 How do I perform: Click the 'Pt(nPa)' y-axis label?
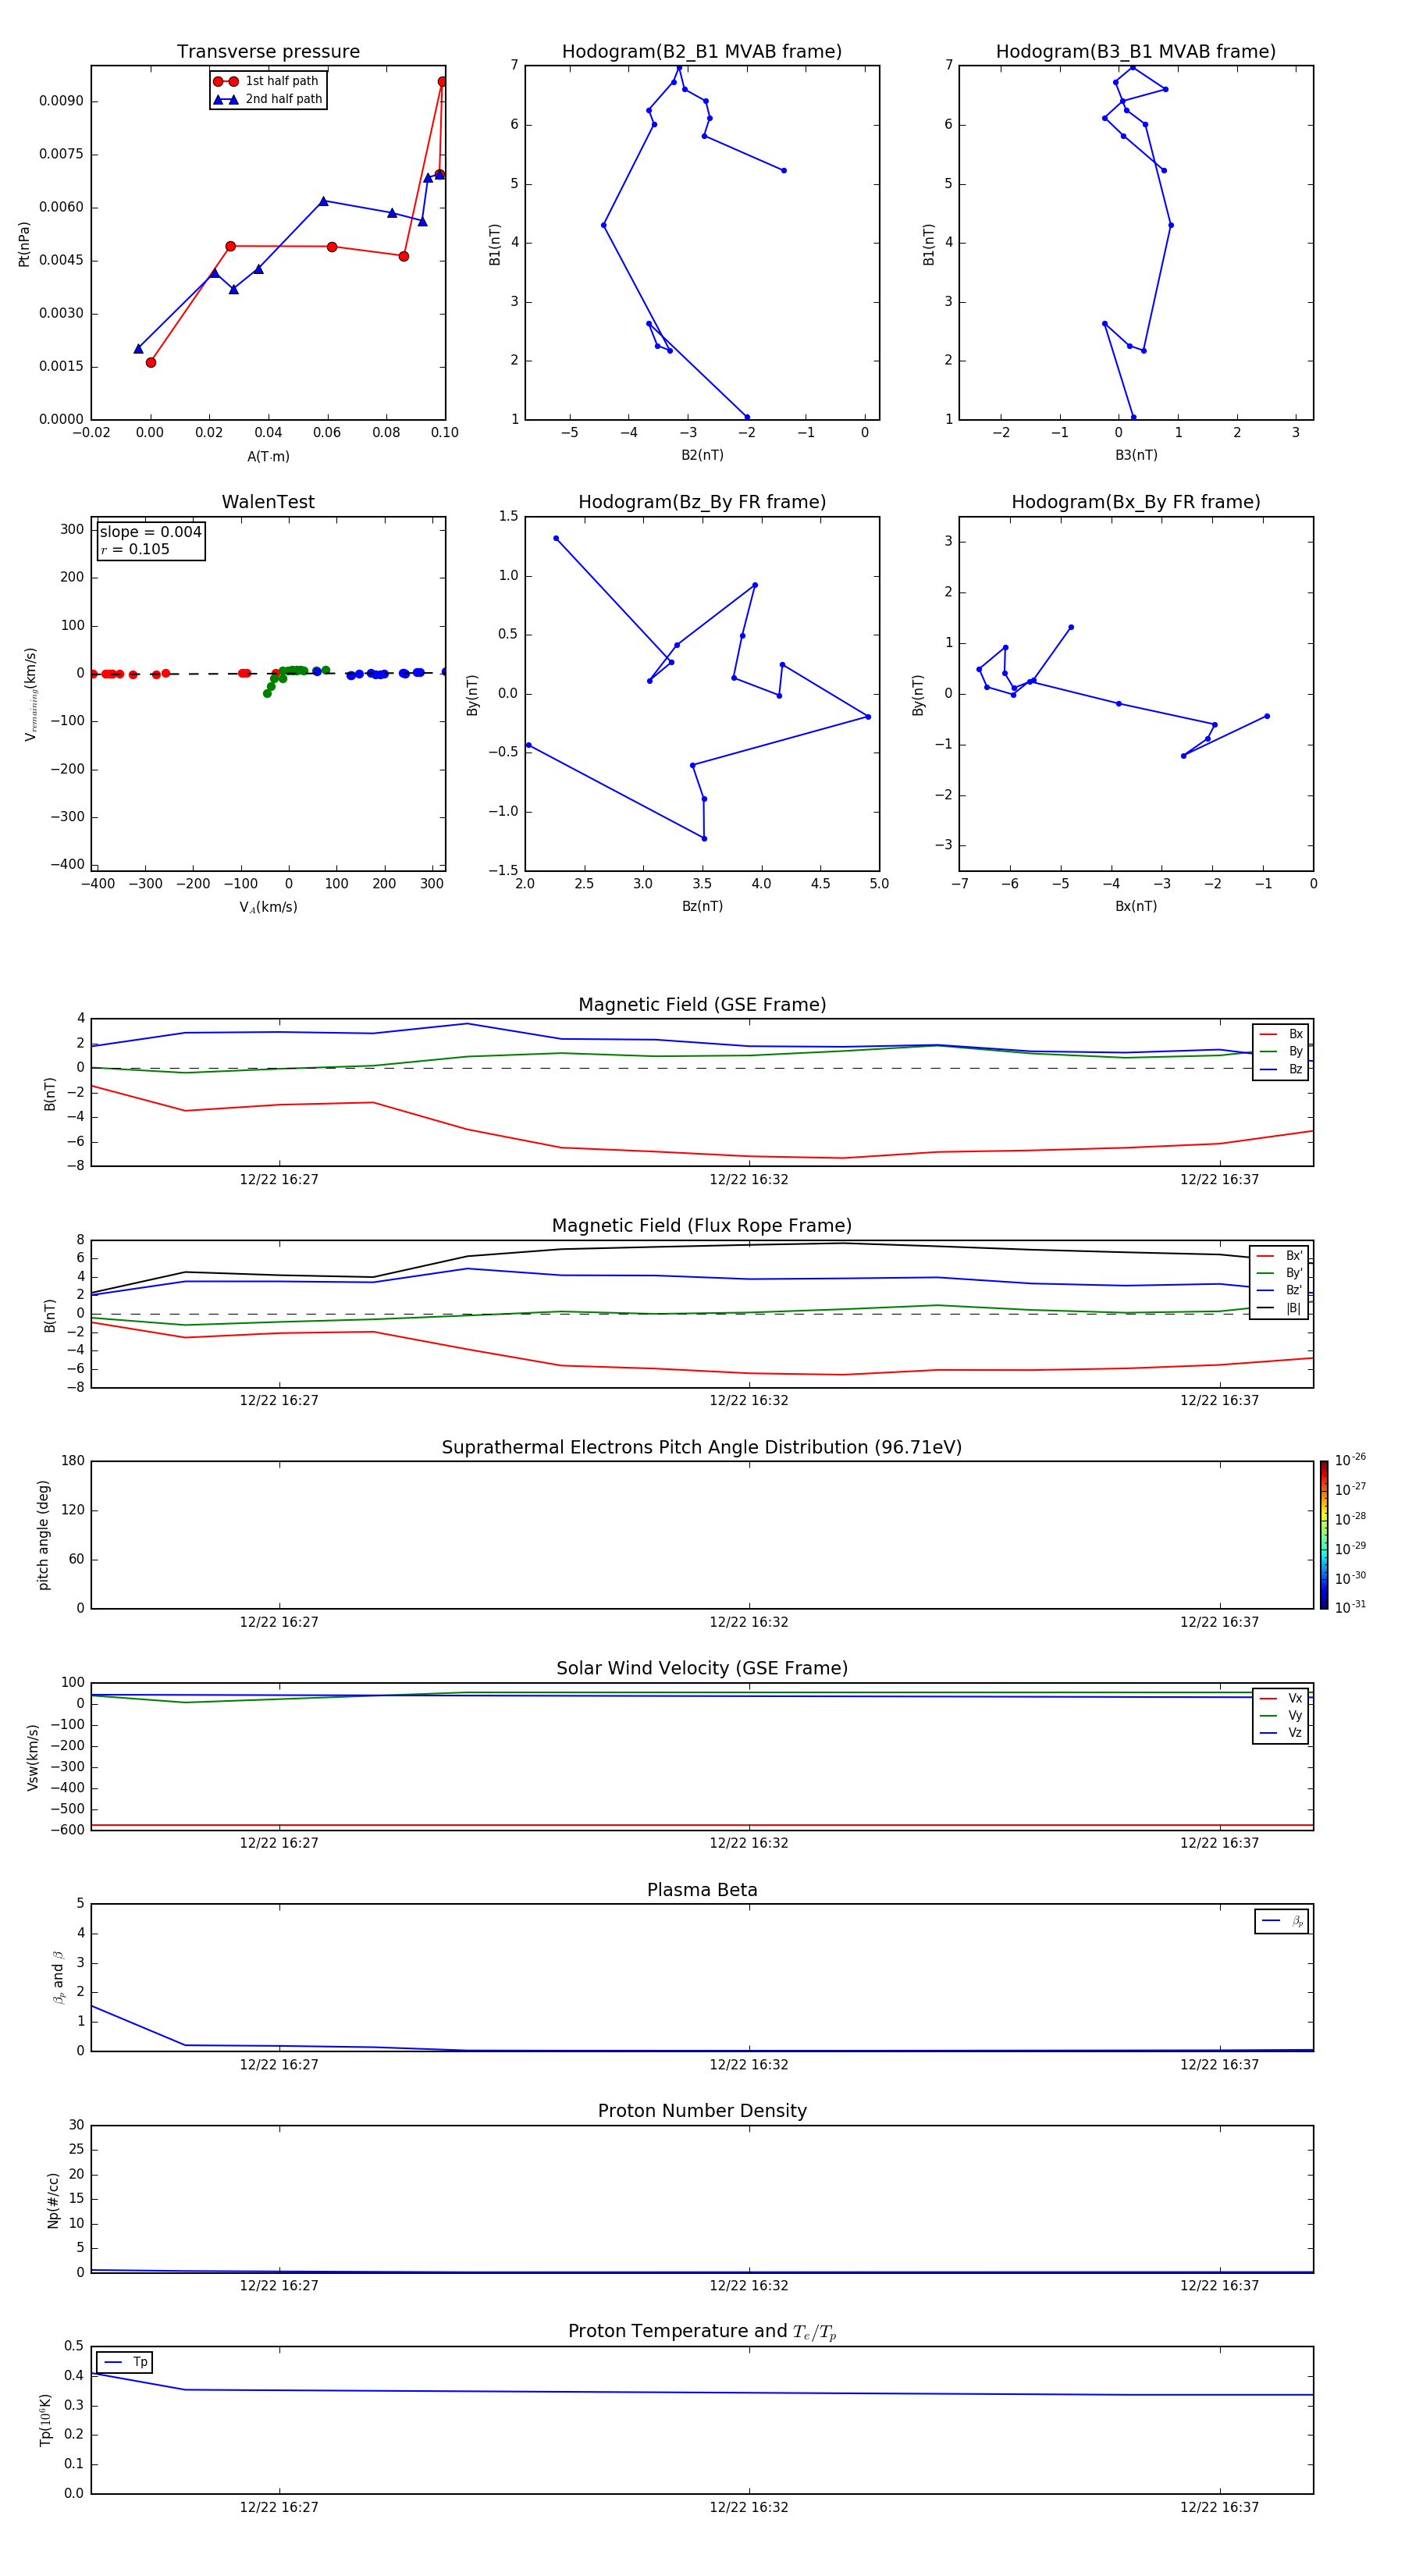[24, 244]
